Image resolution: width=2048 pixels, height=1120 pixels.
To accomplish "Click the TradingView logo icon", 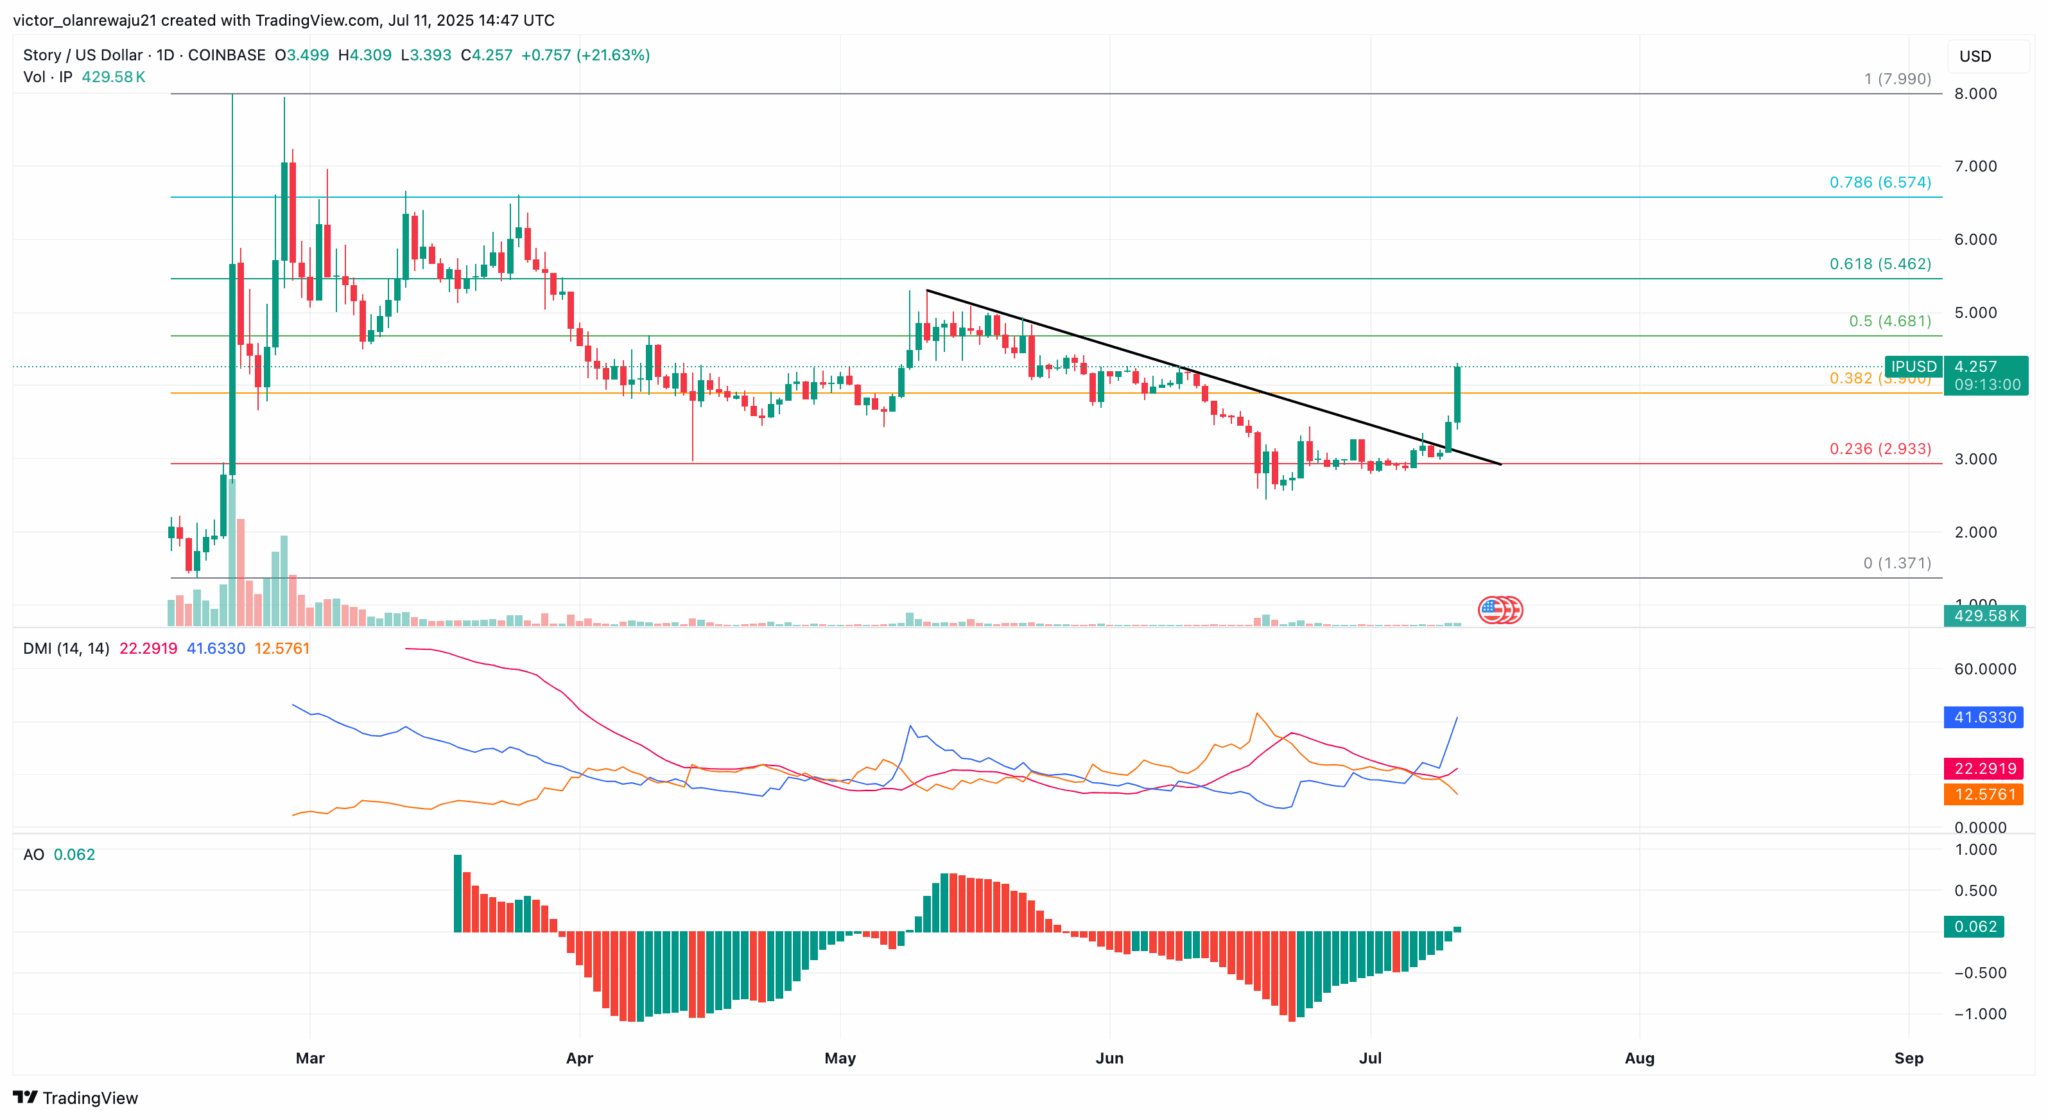I will coord(25,1098).
